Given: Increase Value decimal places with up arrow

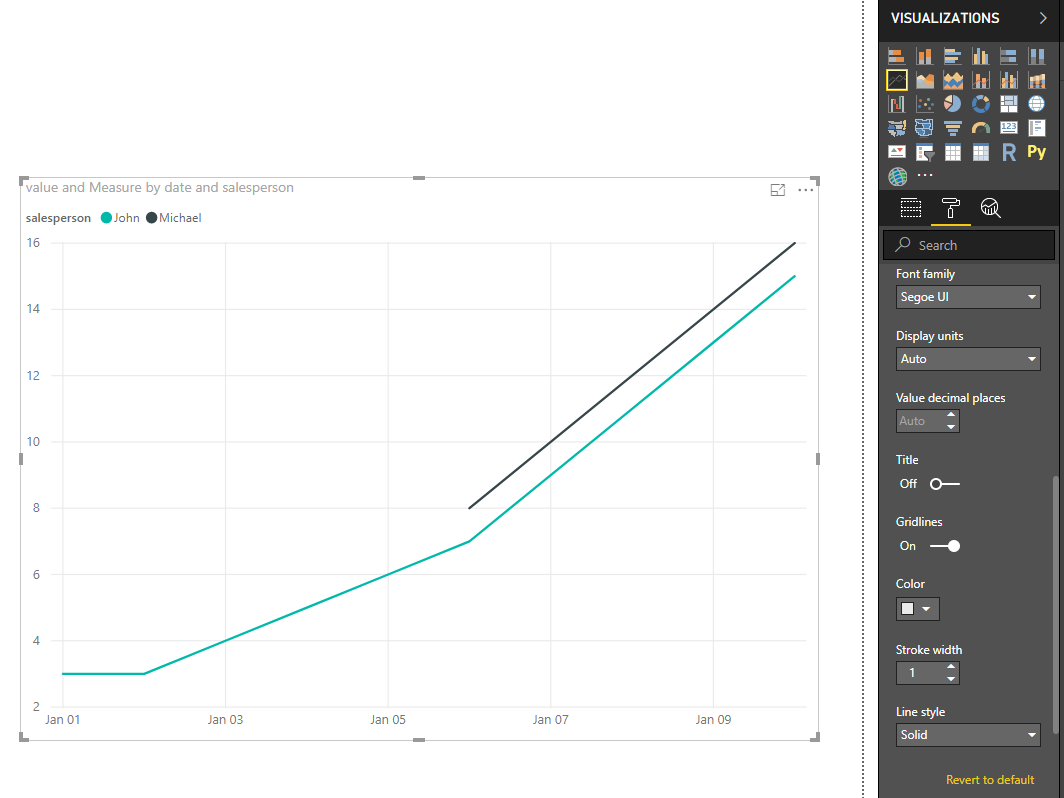Looking at the screenshot, I should click(x=951, y=415).
